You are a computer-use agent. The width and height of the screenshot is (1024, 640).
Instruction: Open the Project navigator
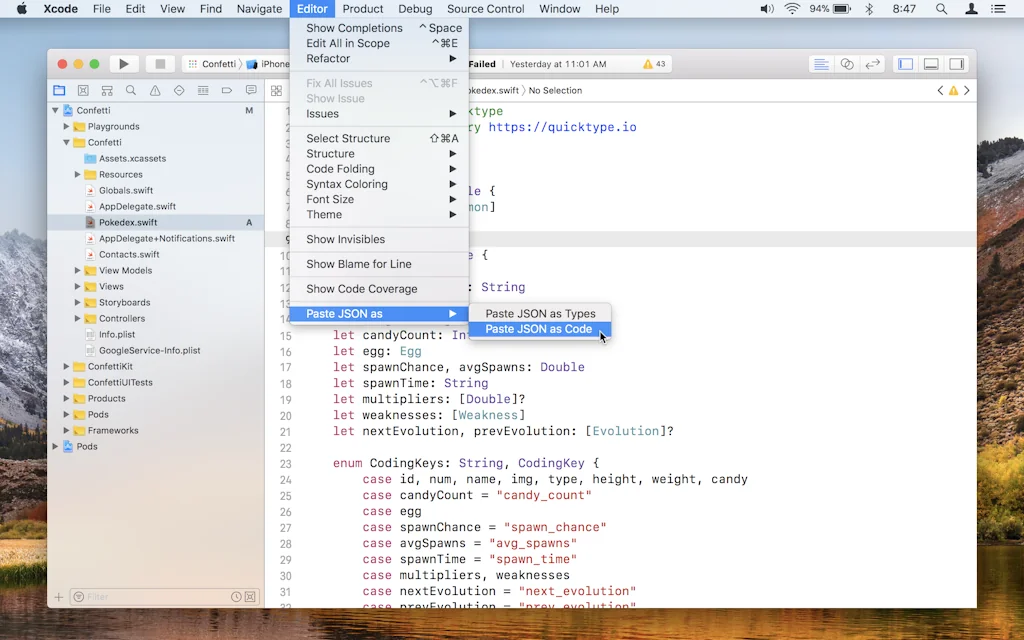click(59, 89)
